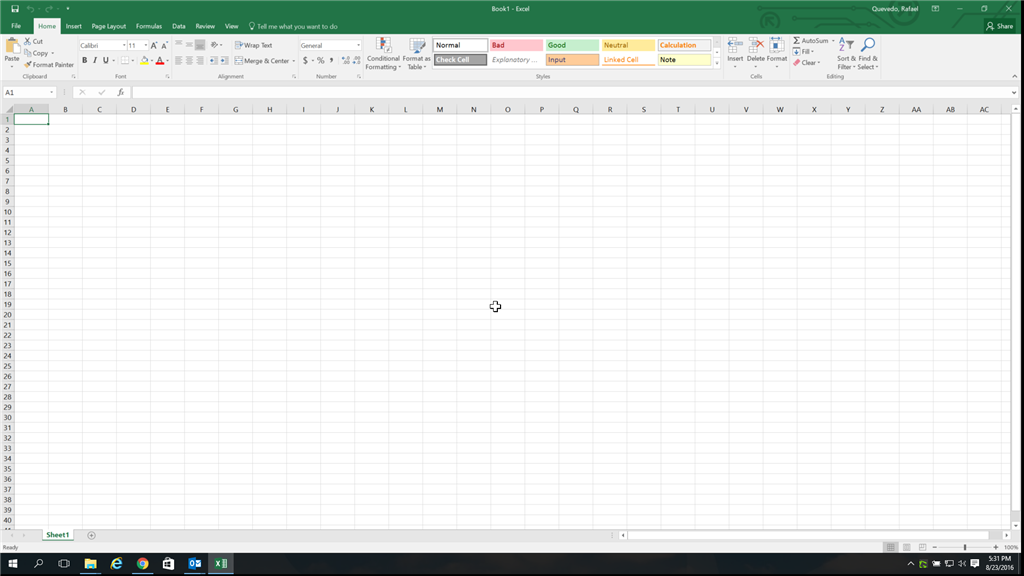Open the Formulas ribbon tab

tap(149, 26)
